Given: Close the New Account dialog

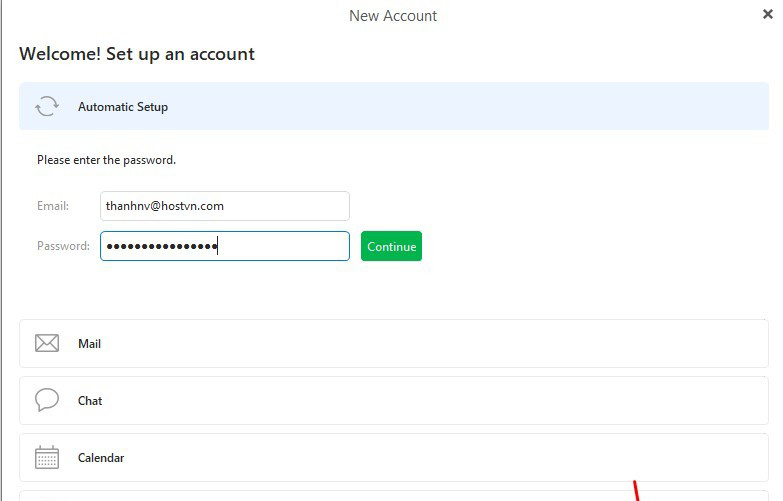Looking at the screenshot, I should tap(767, 14).
